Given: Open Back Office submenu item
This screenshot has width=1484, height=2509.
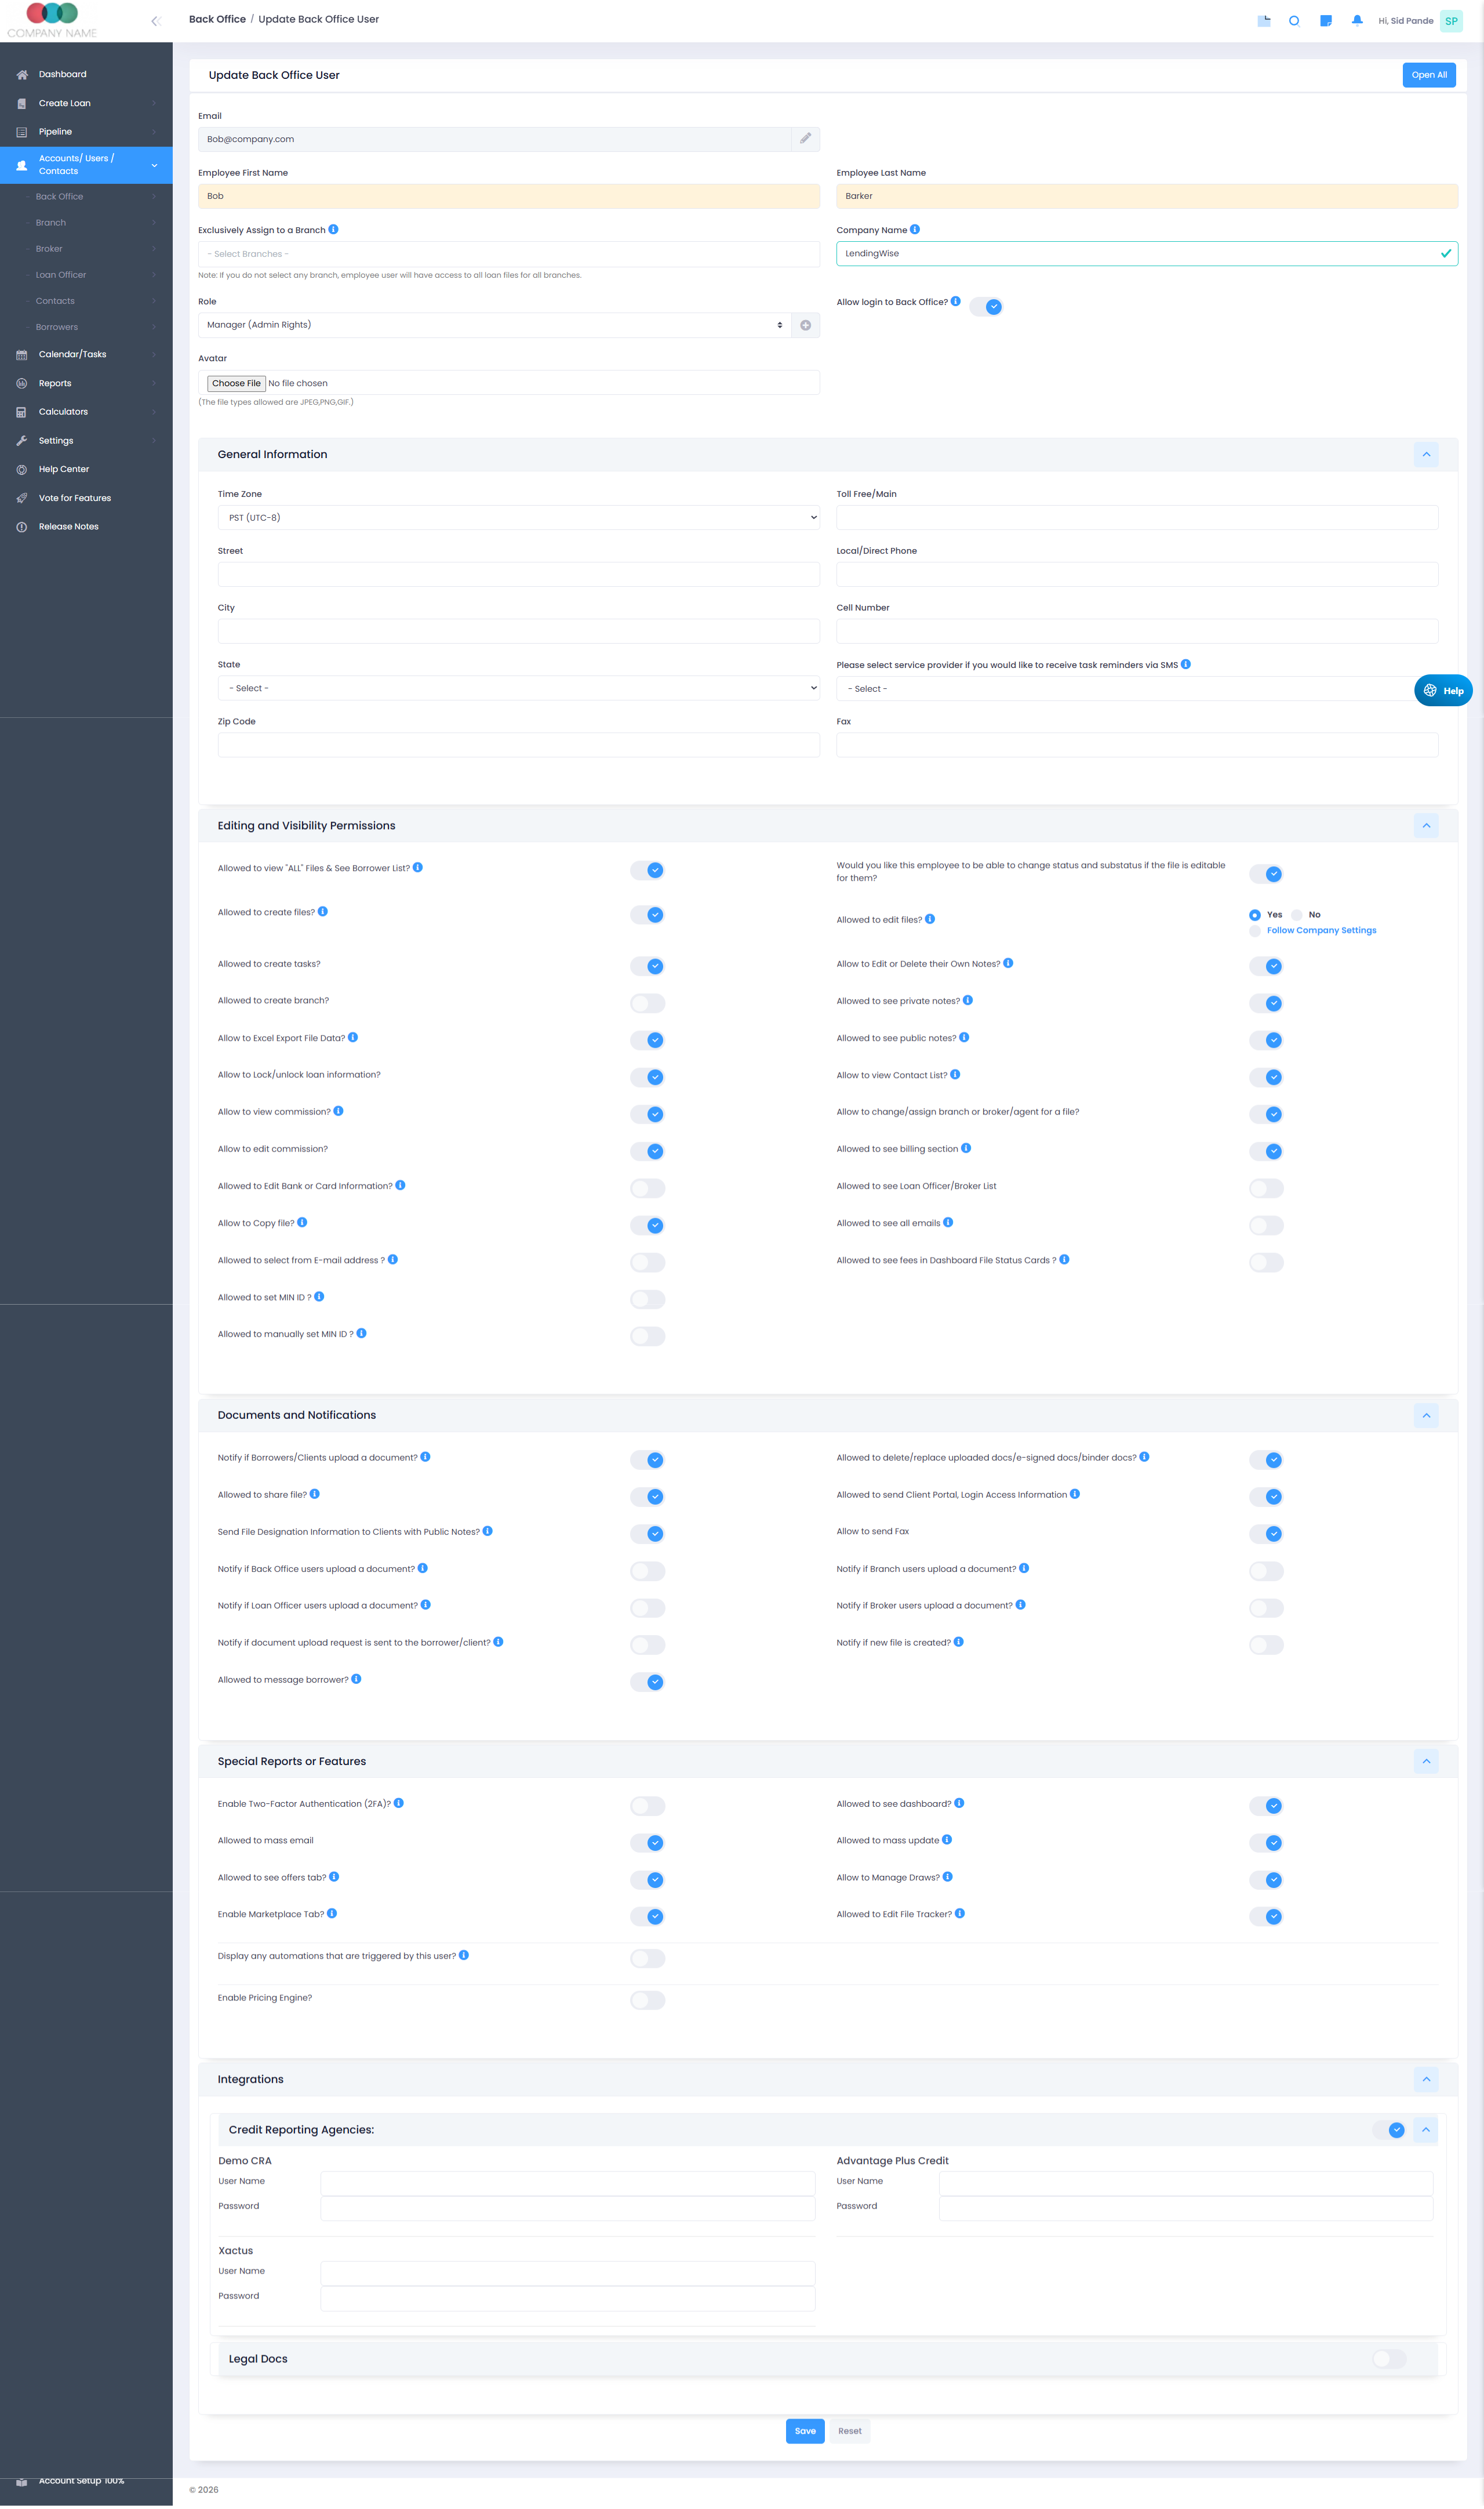Looking at the screenshot, I should point(60,197).
